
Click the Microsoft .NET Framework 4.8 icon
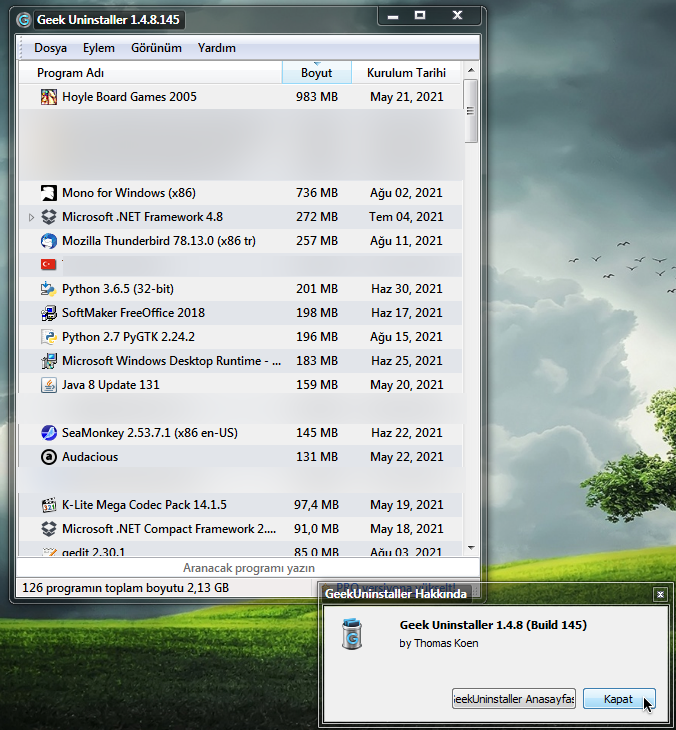(48, 217)
